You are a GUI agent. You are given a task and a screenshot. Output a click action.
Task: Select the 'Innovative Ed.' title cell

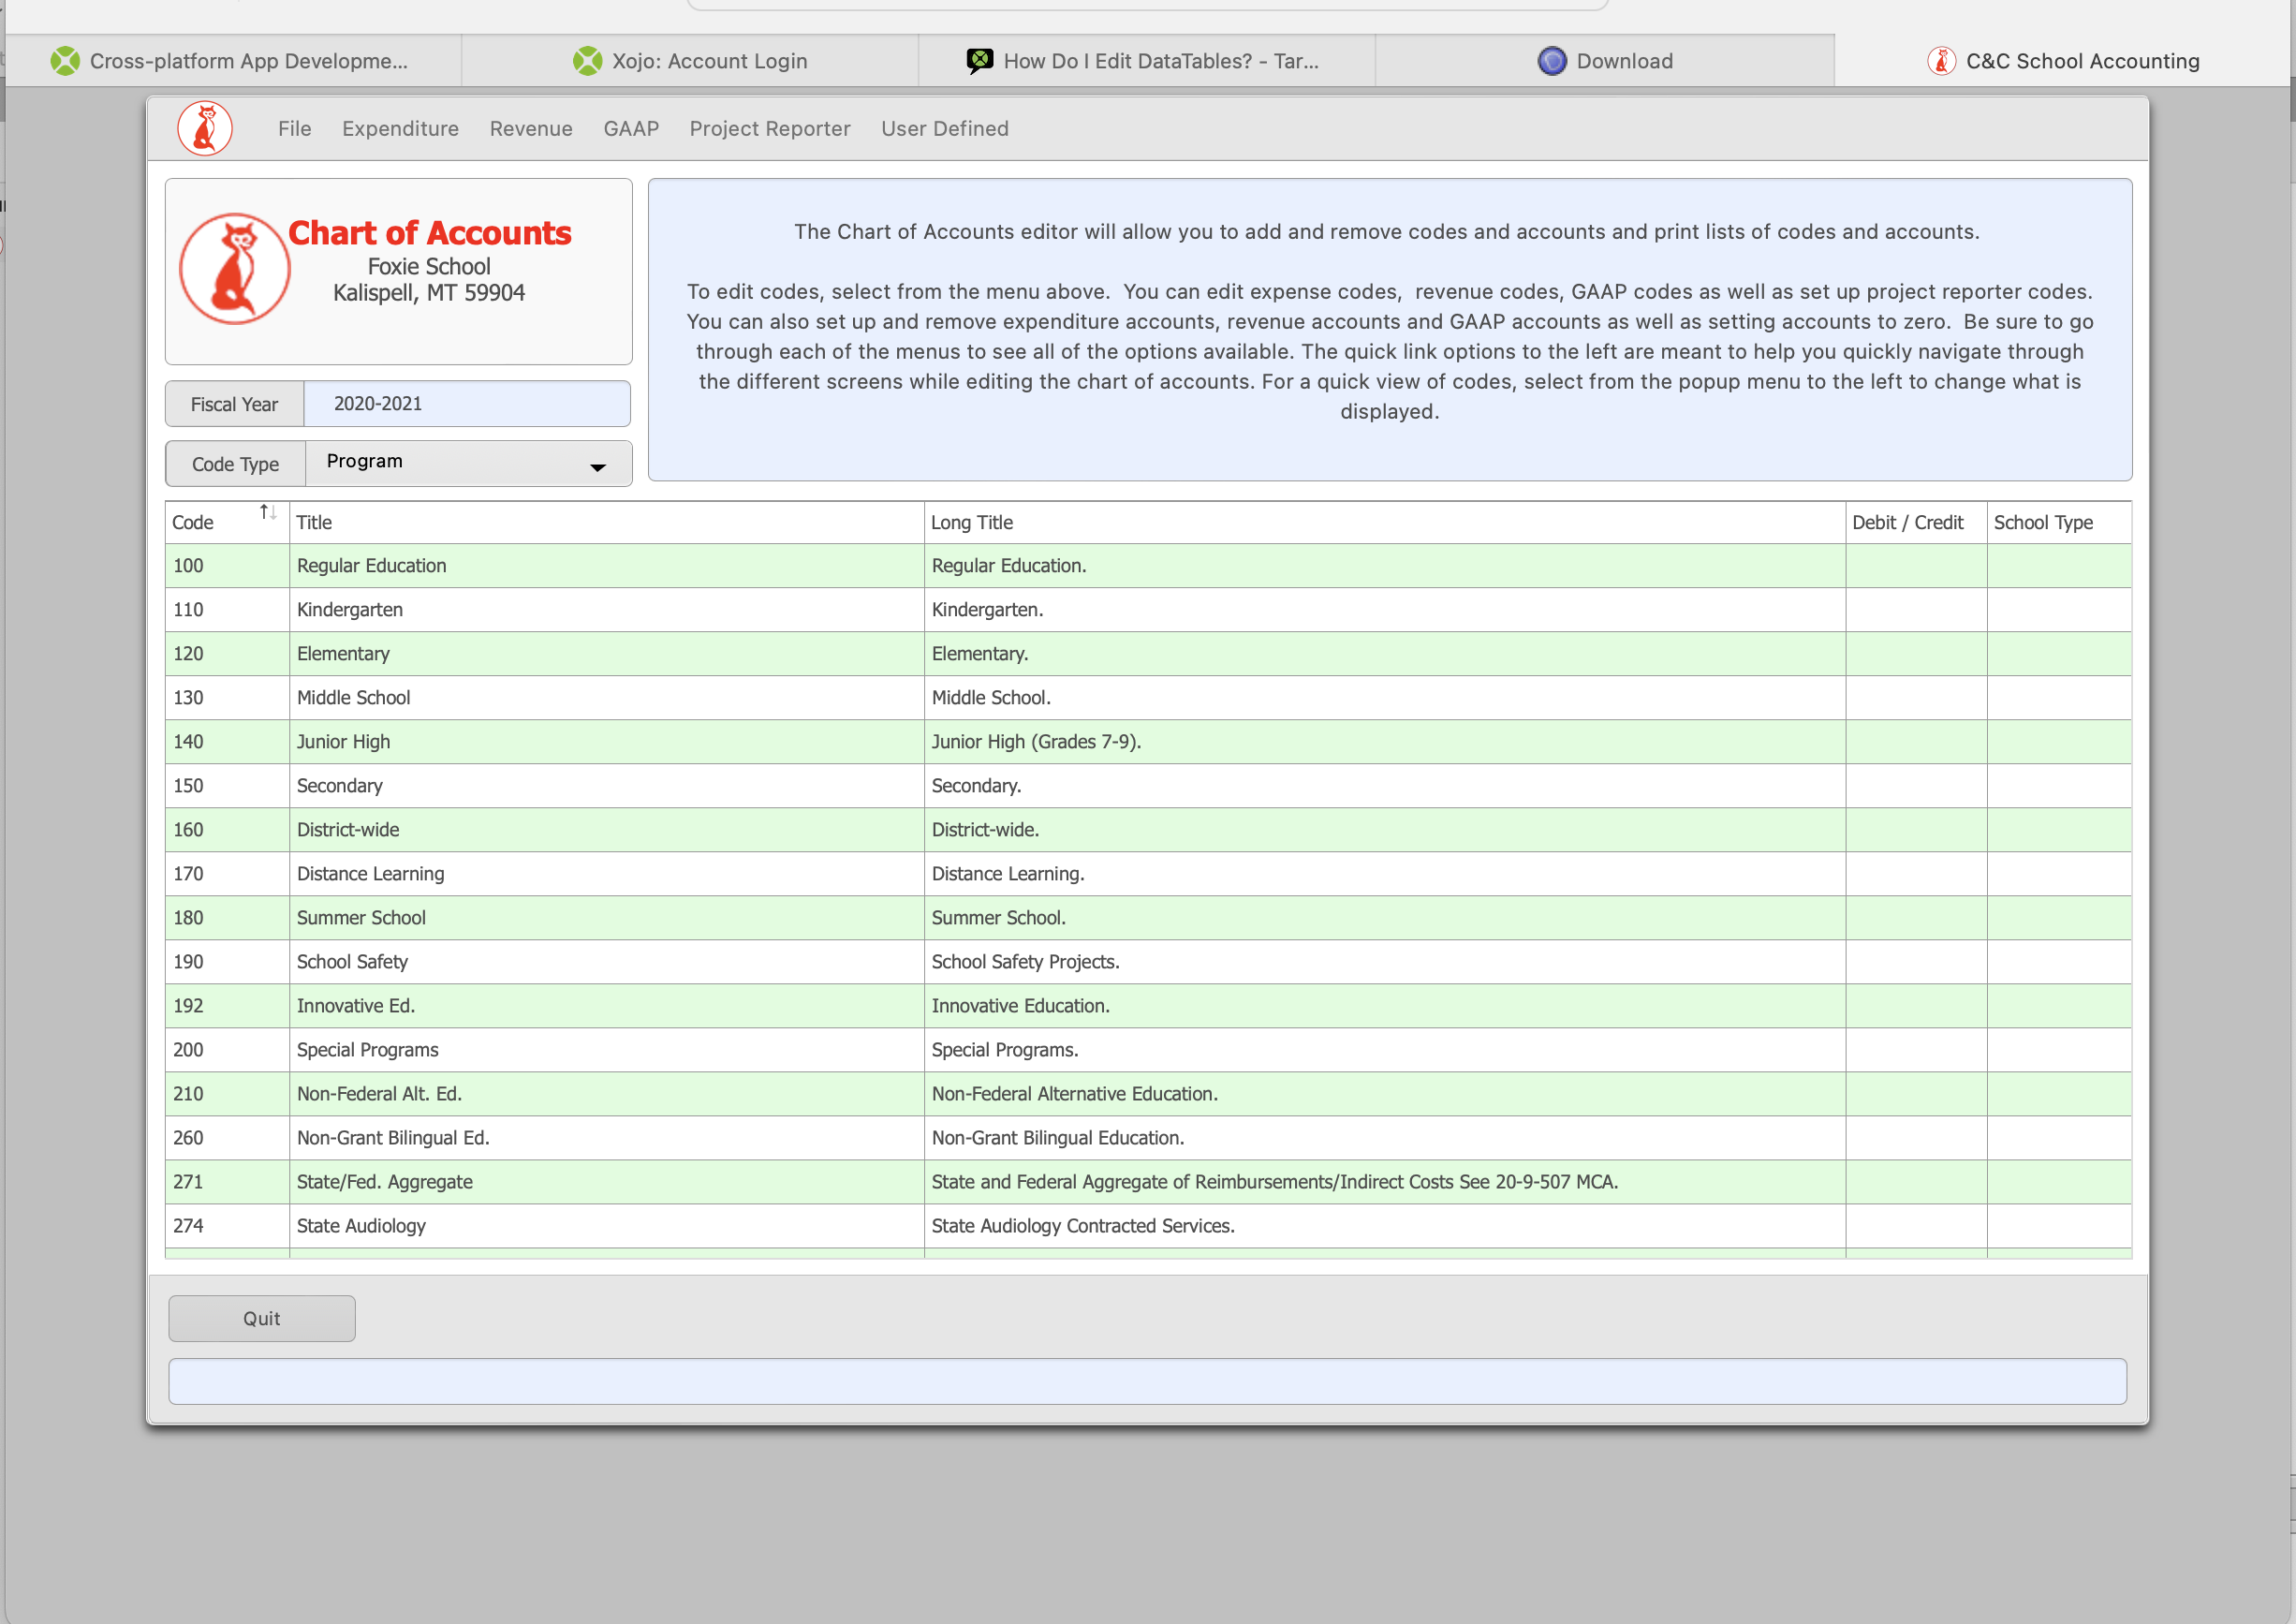607,1006
